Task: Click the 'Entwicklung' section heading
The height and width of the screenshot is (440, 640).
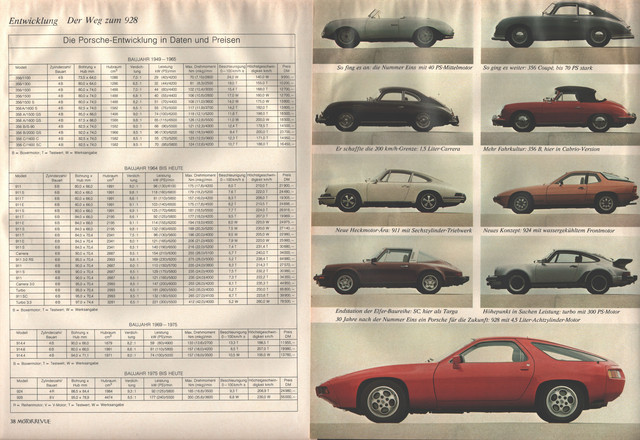Action: click(33, 21)
